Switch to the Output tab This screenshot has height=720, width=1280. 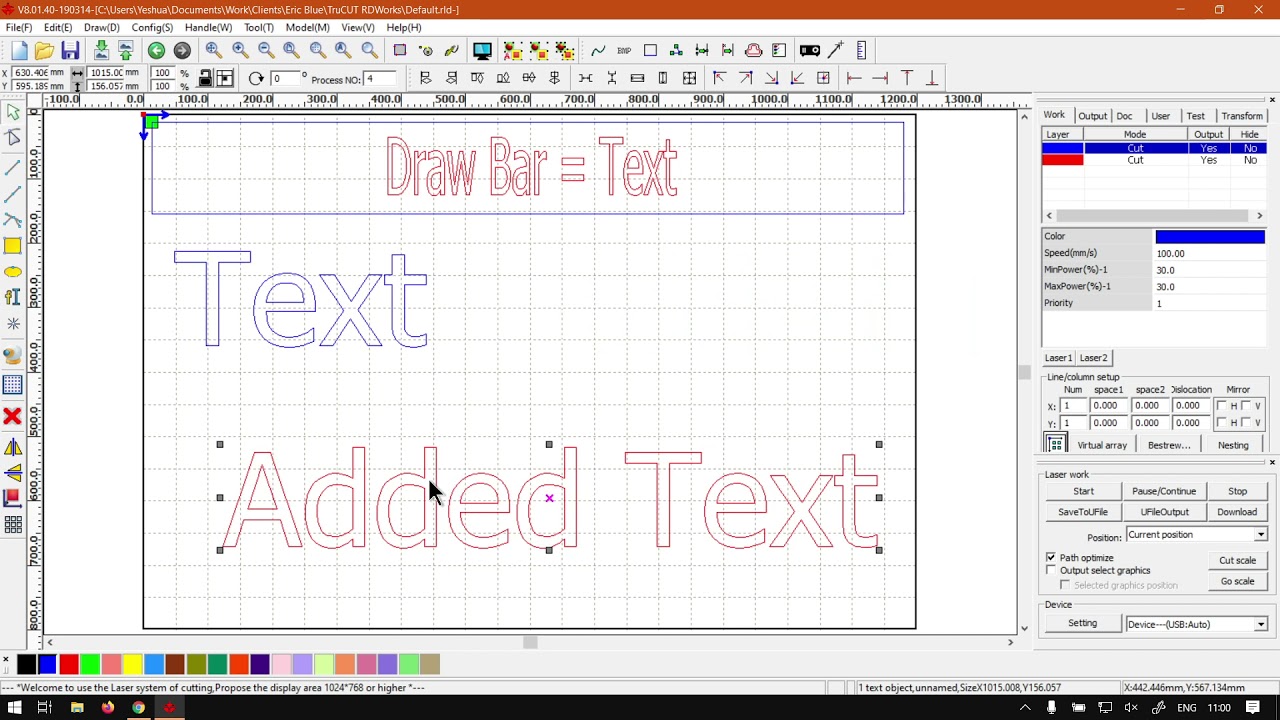pyautogui.click(x=1092, y=116)
